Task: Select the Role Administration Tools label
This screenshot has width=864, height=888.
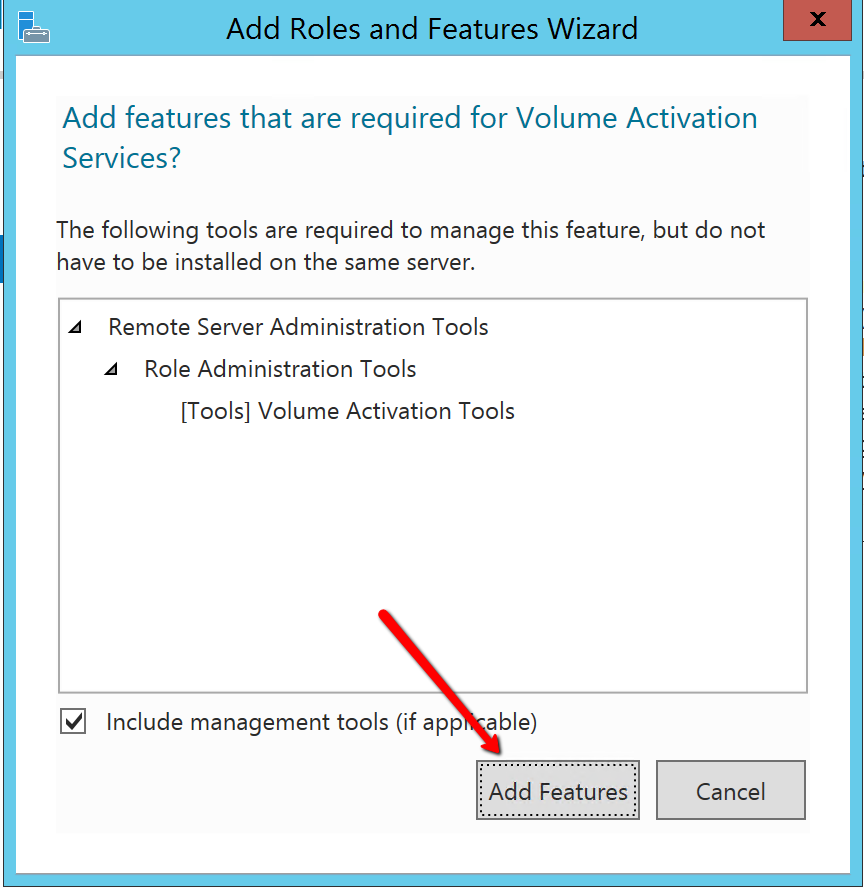Action: coord(280,369)
